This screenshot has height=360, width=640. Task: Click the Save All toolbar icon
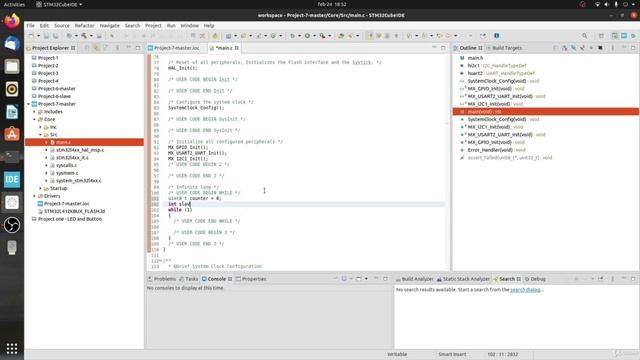[55, 36]
